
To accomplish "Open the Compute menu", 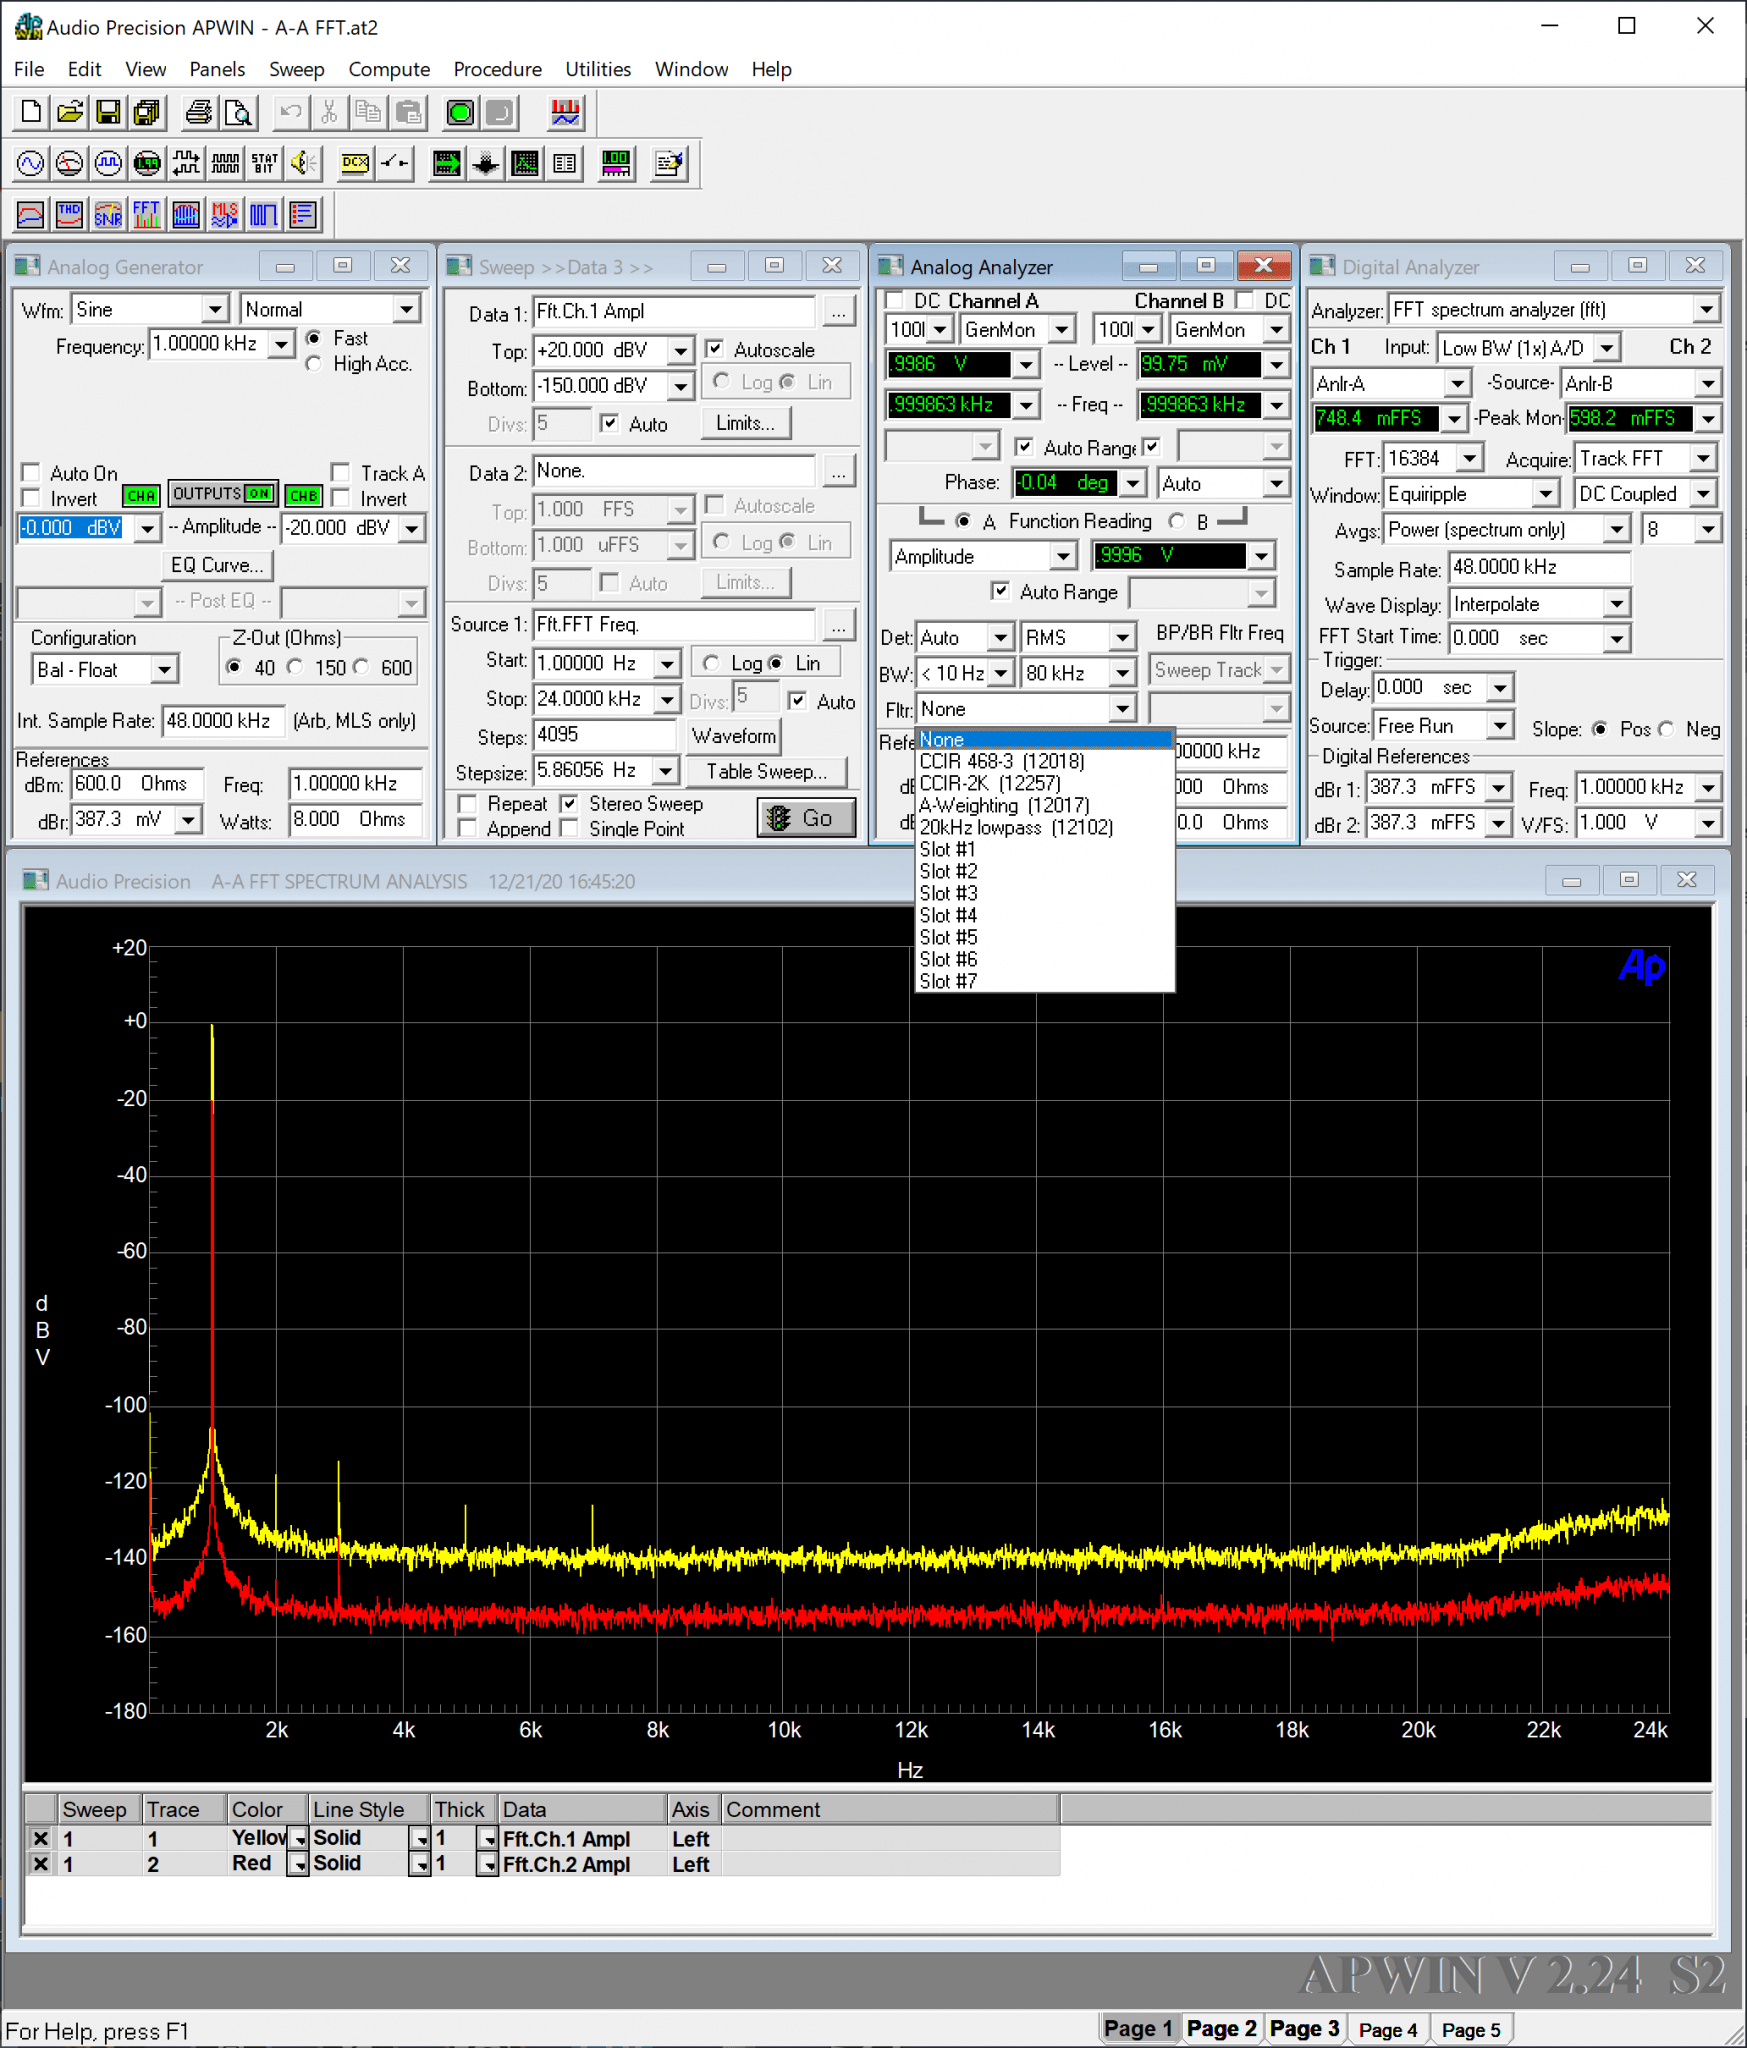I will point(389,69).
